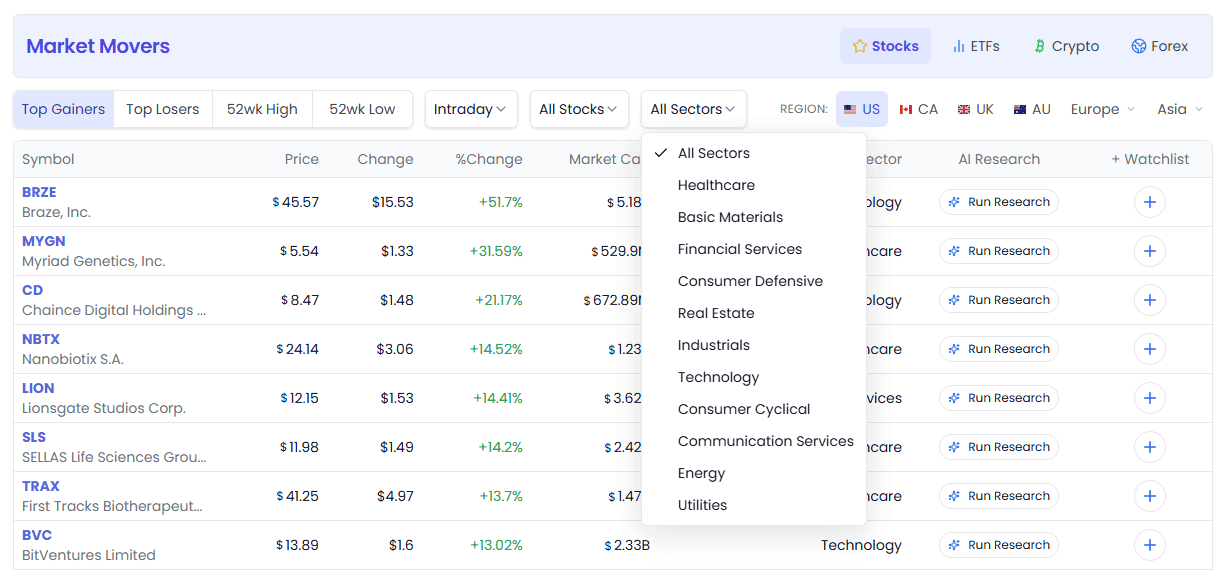
Task: Select the Top Gainers tab
Action: point(64,109)
